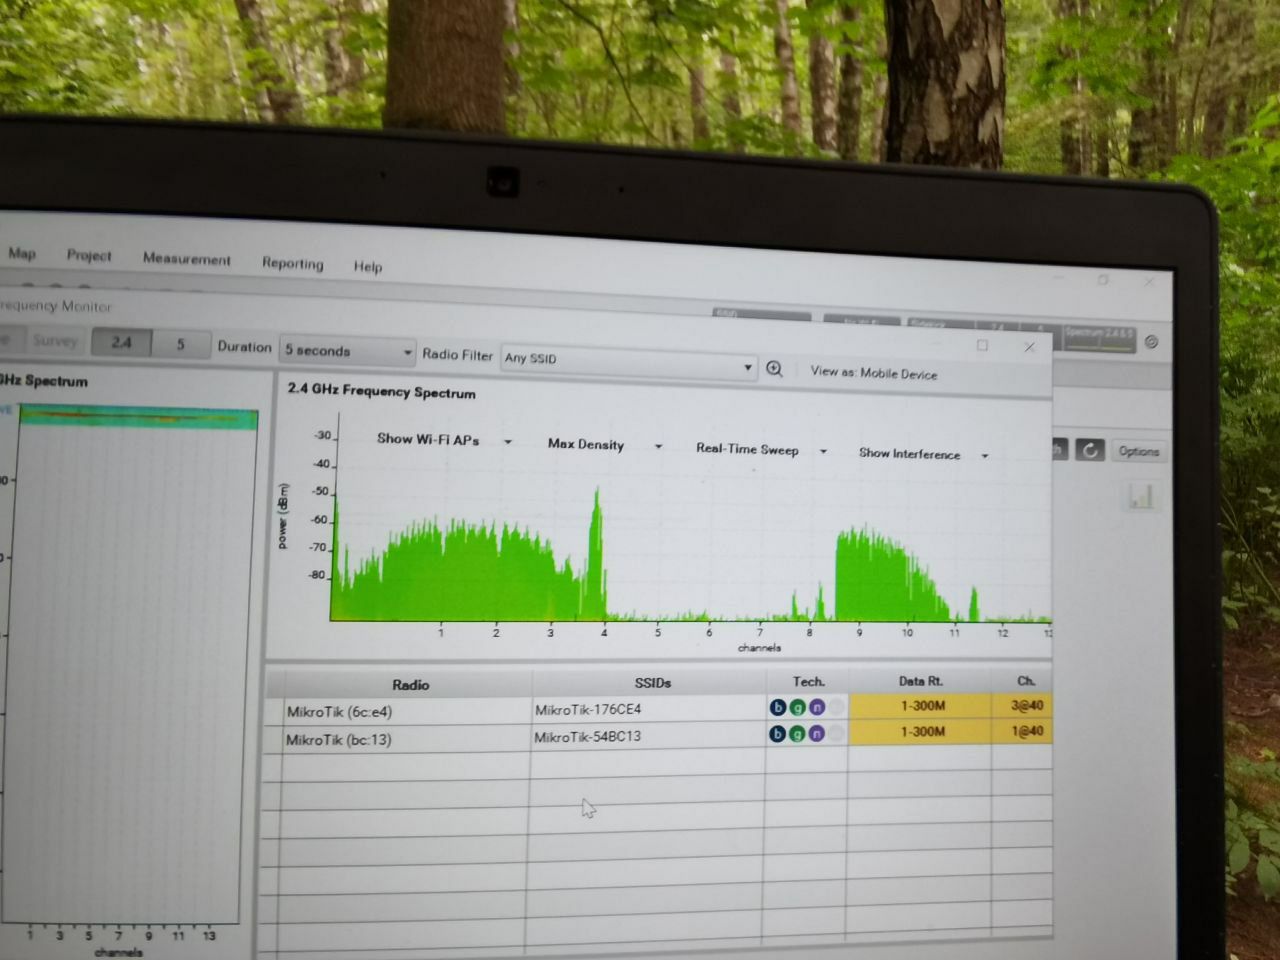Viewport: 1280px width, 960px height.
Task: Open the Radio Filter Any SSID dropdown
Action: click(628, 360)
